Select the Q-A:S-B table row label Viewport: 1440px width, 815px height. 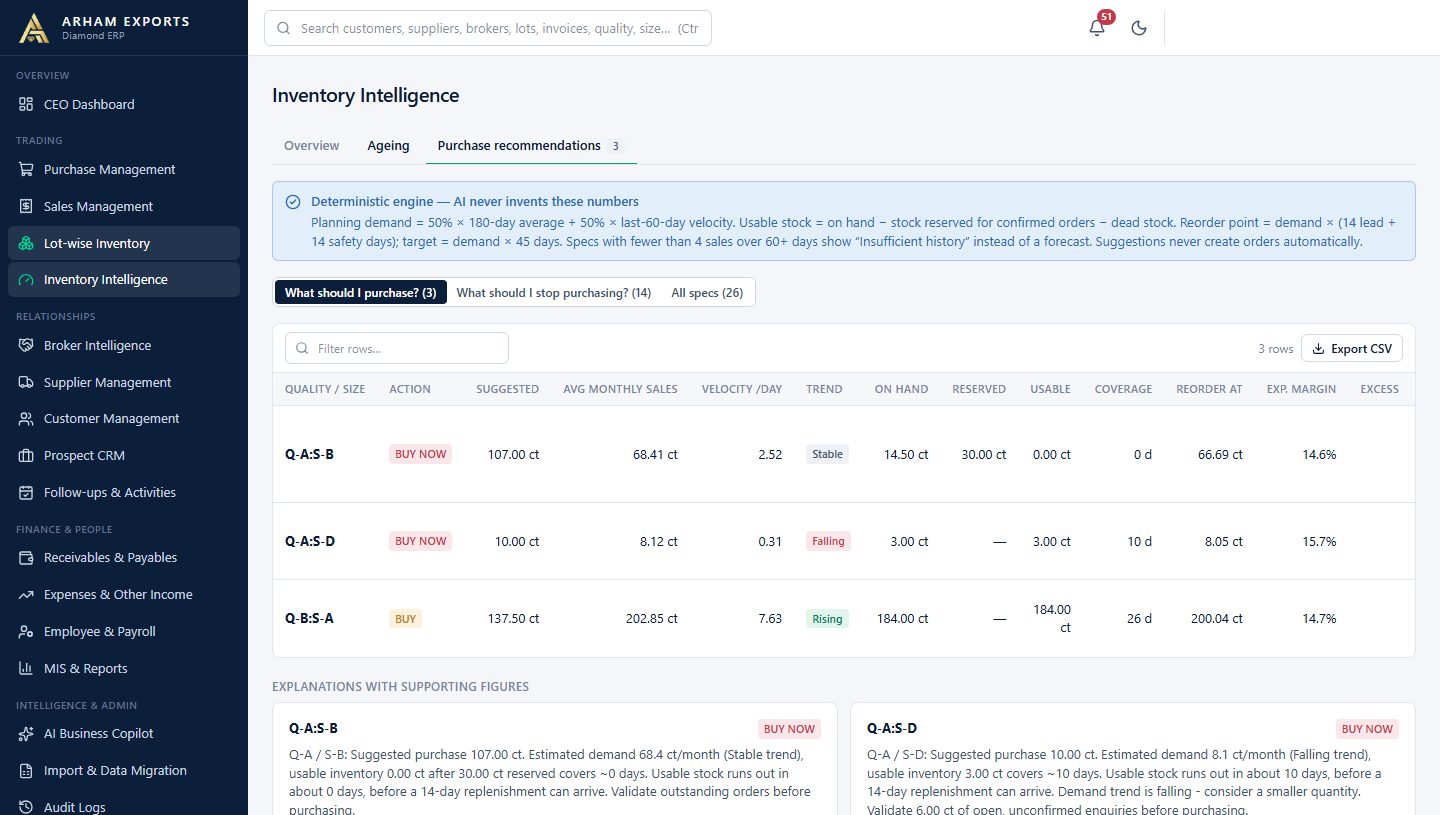[309, 454]
